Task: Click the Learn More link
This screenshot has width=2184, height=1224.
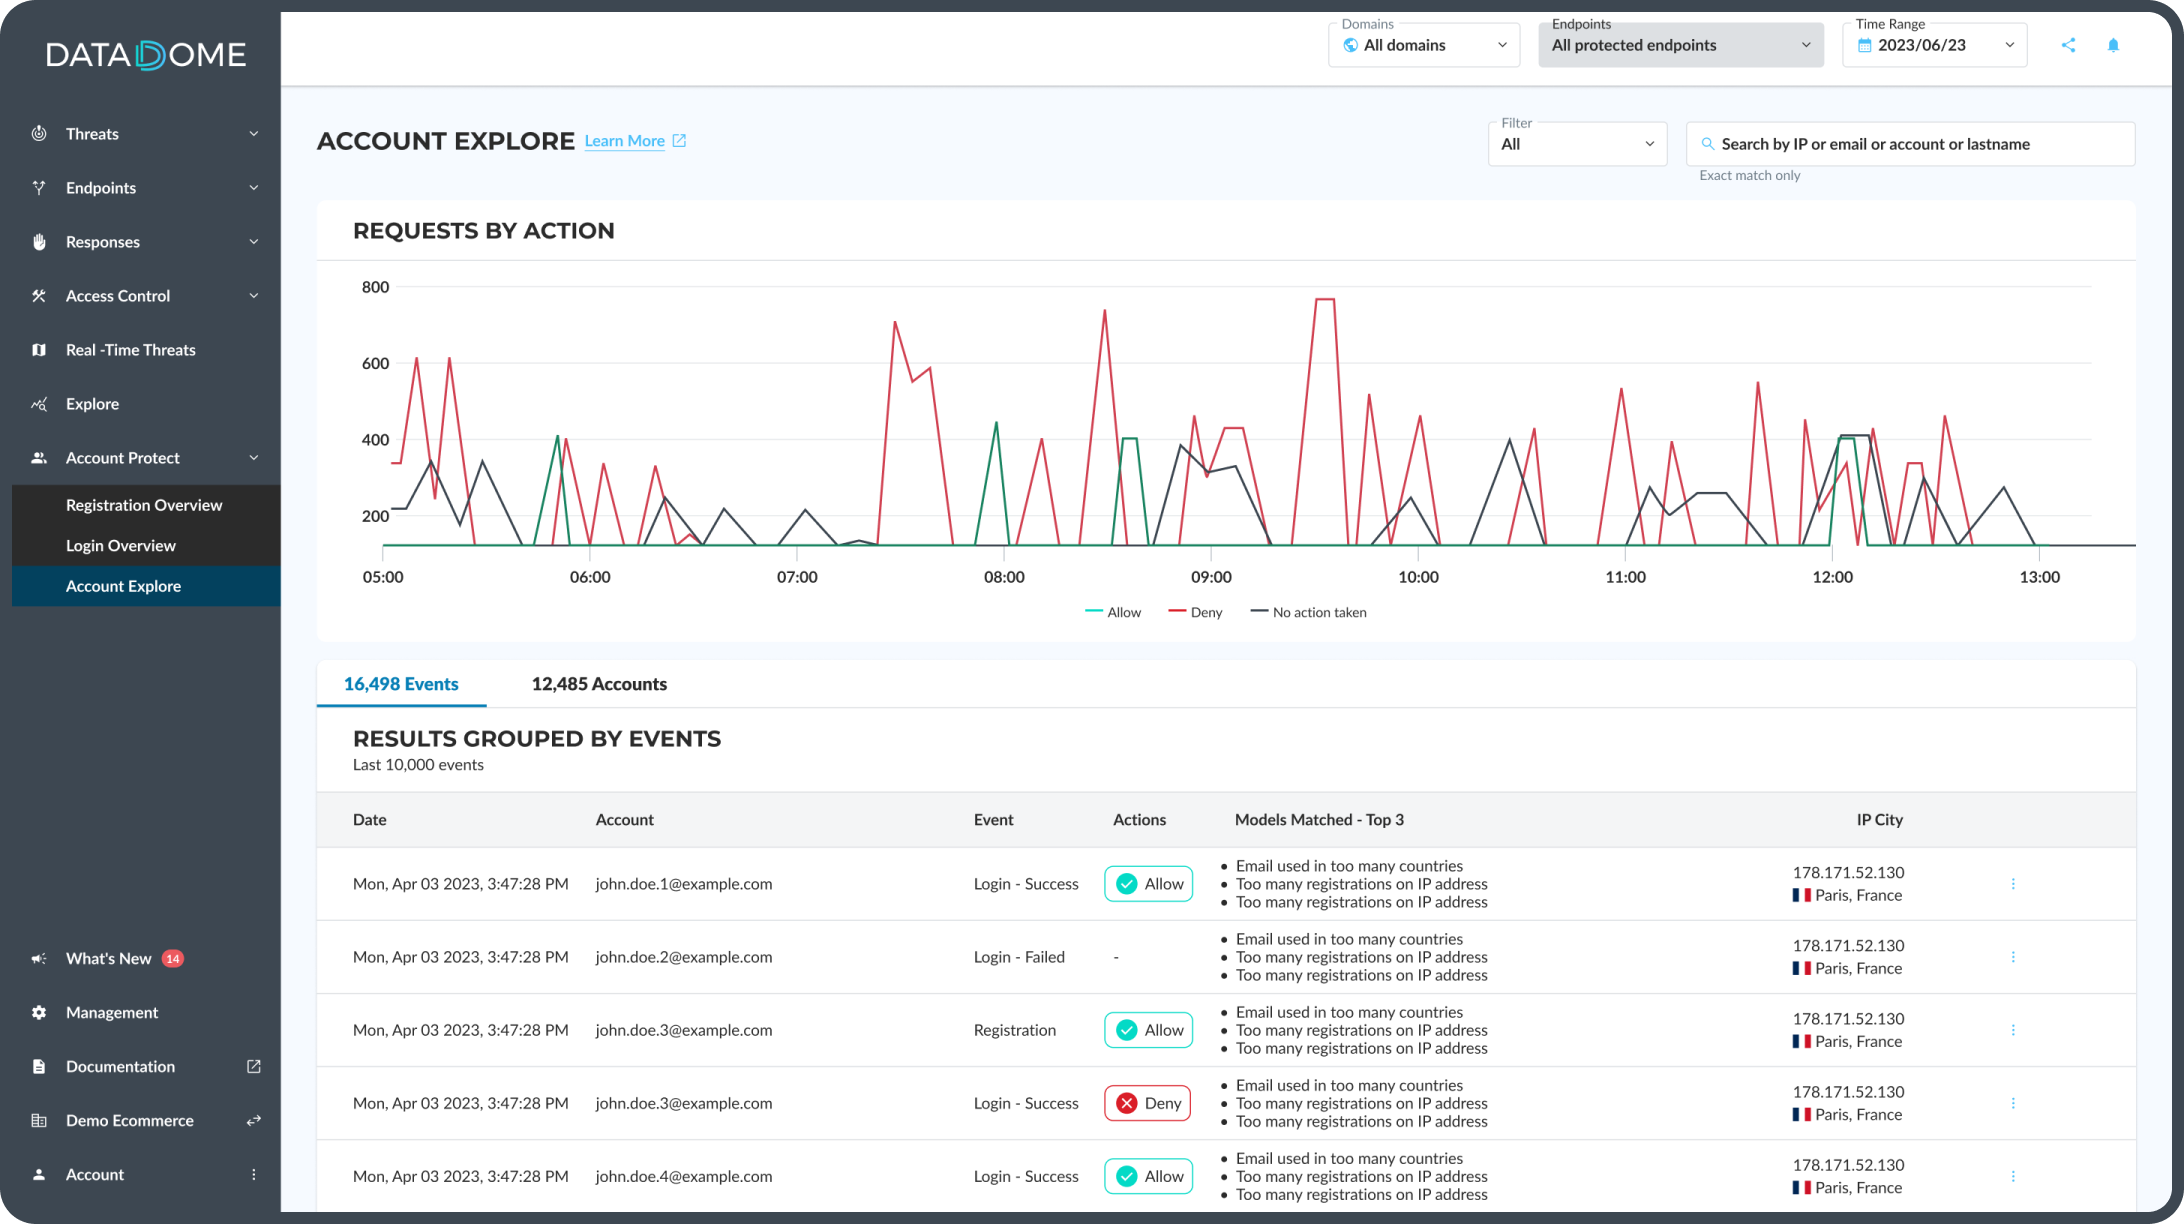Action: pyautogui.click(x=624, y=141)
